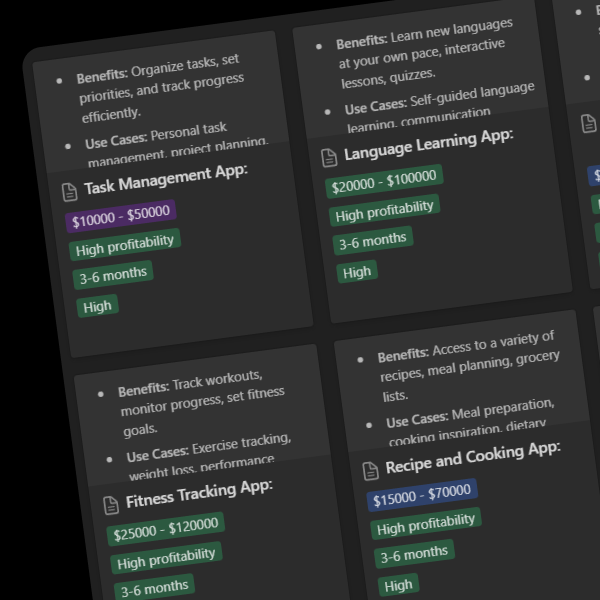Screen dimensions: 600x600
Task: Click the blue $15000 - $70000 tag
Action: pos(422,495)
